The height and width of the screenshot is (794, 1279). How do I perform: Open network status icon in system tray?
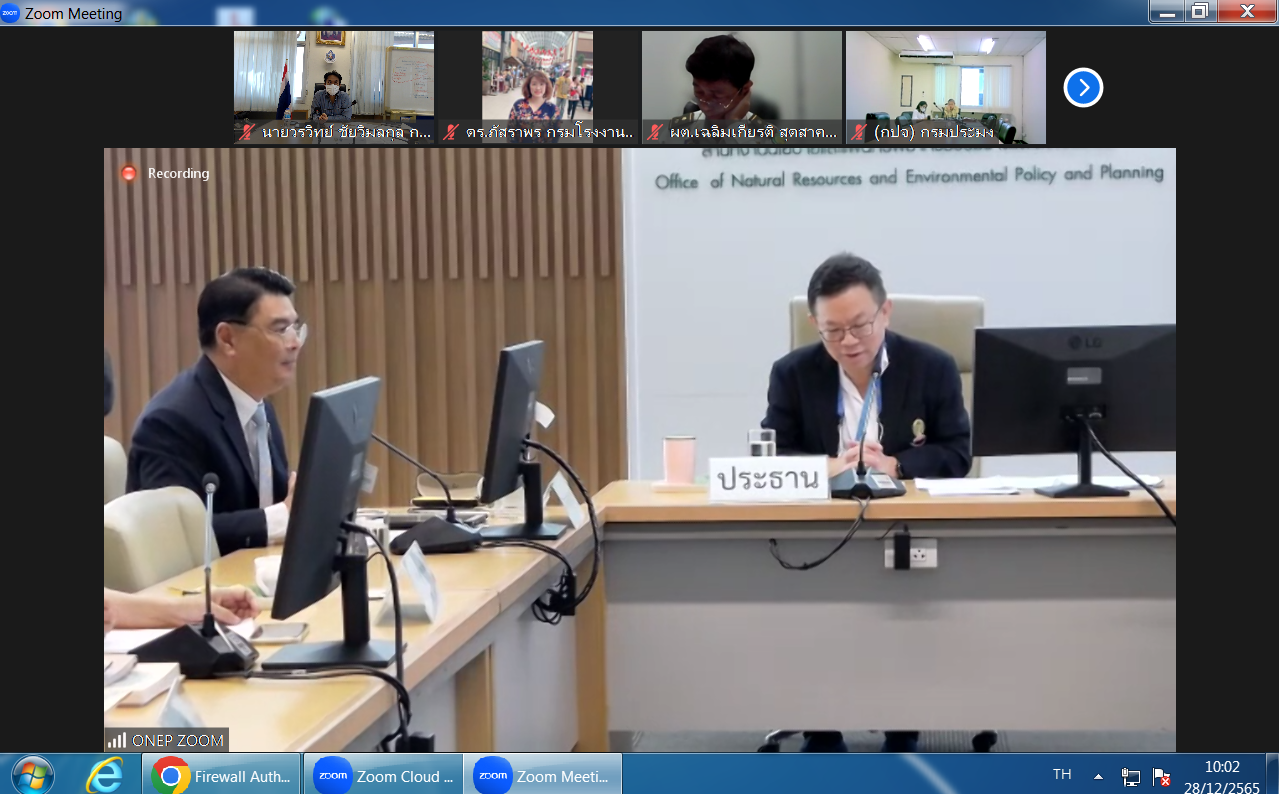(1131, 777)
